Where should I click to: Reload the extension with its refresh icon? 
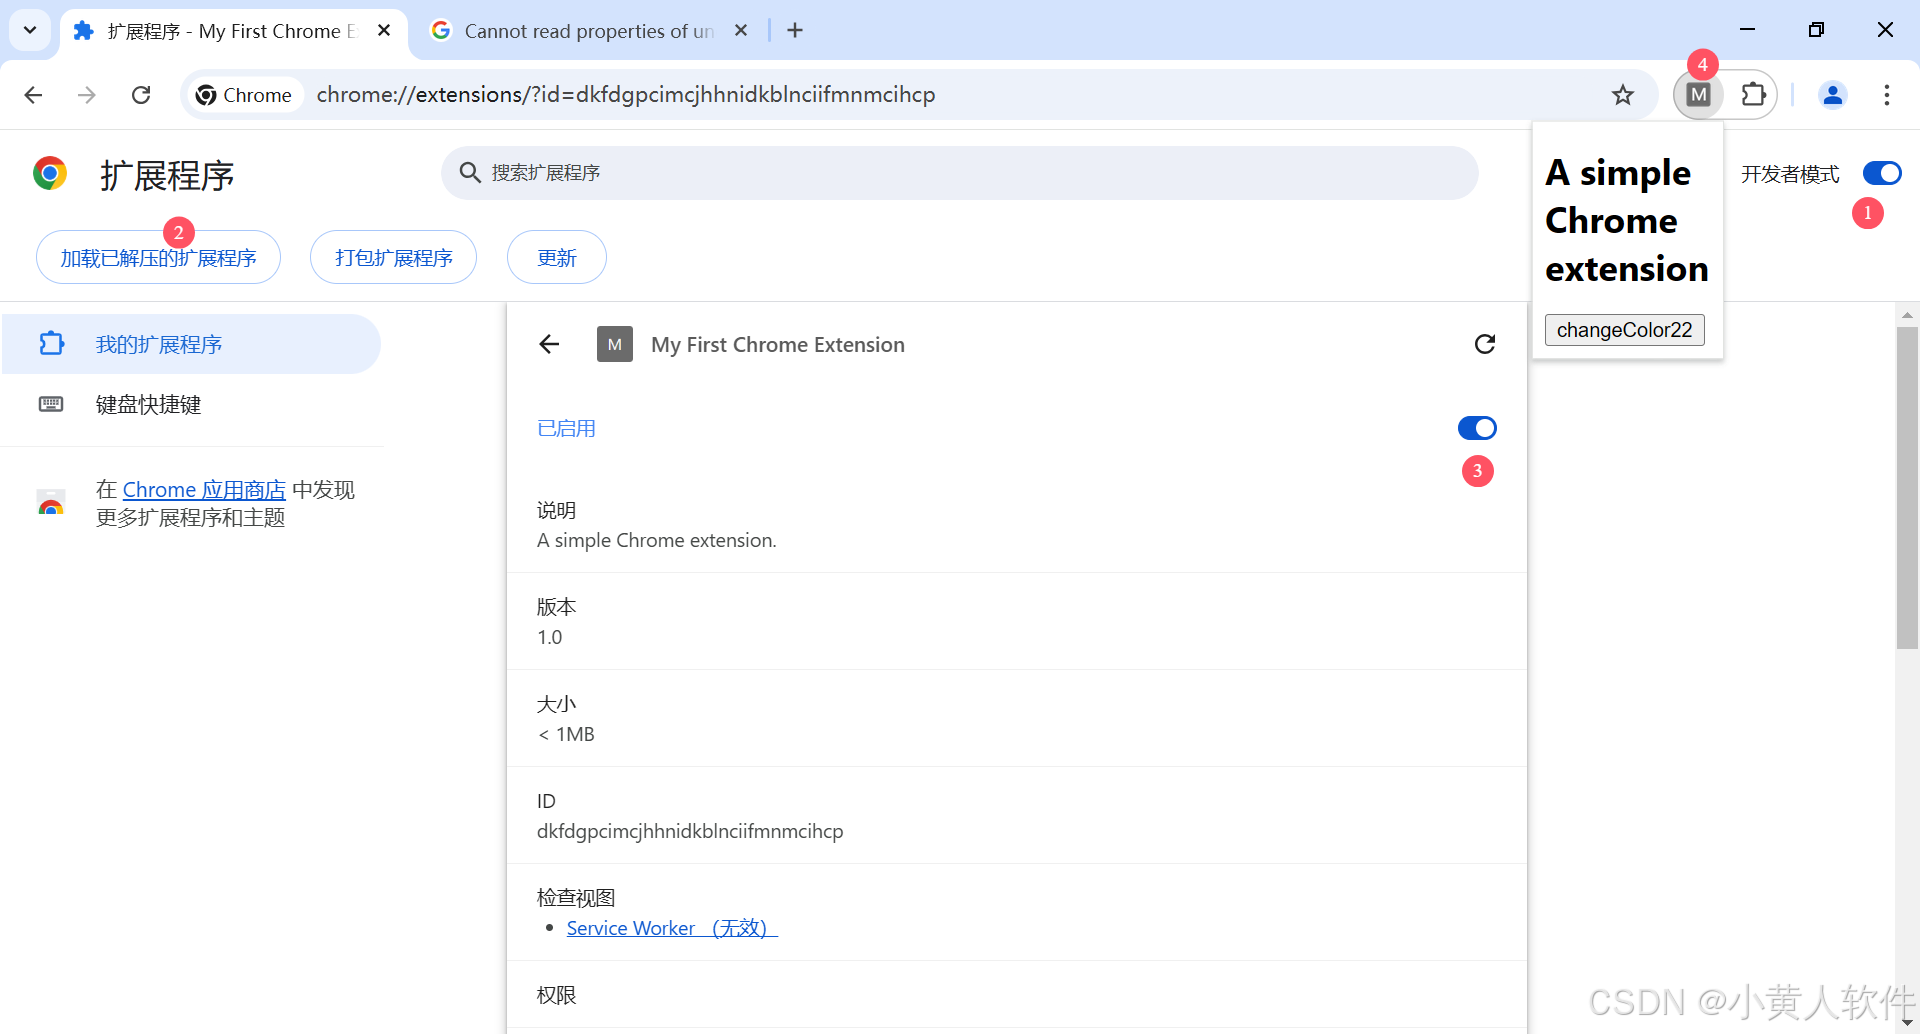point(1485,344)
